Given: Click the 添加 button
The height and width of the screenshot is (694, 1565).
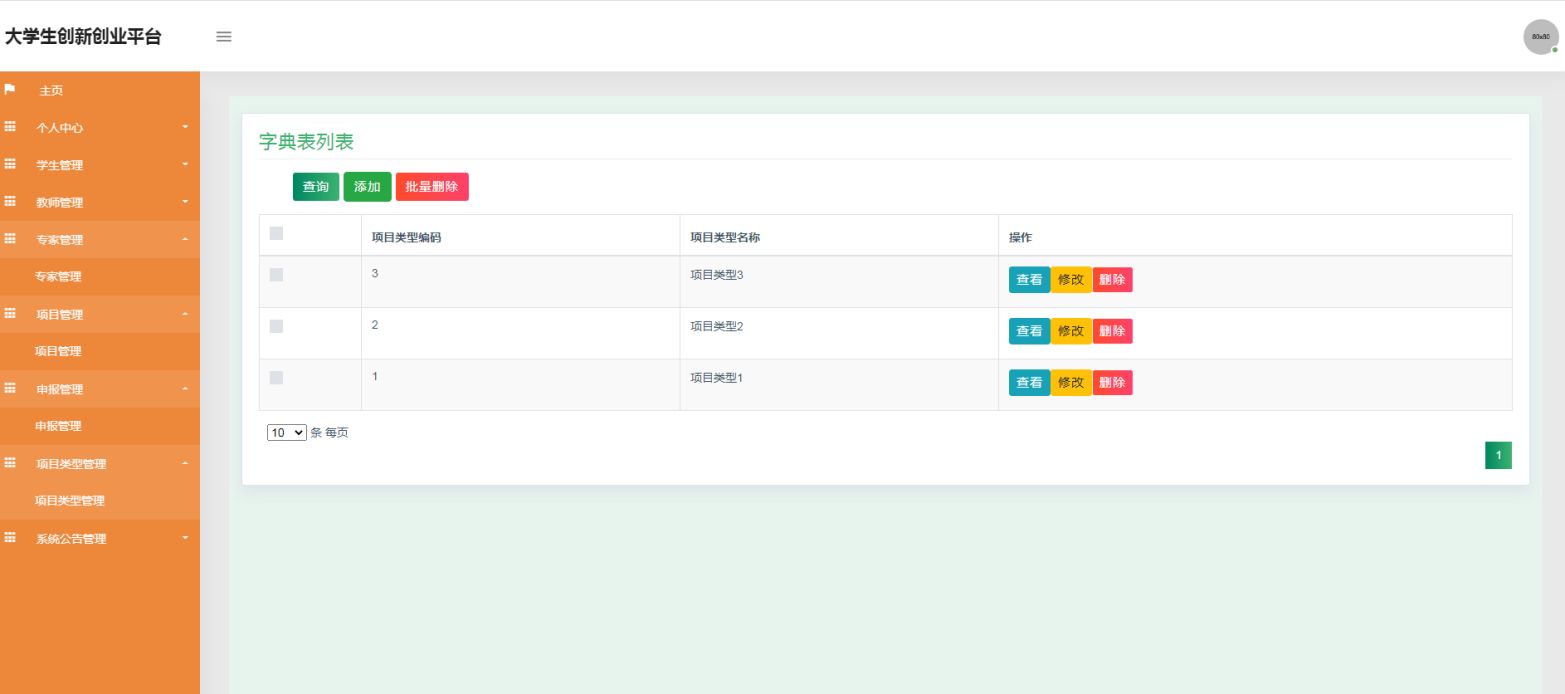Looking at the screenshot, I should 367,187.
